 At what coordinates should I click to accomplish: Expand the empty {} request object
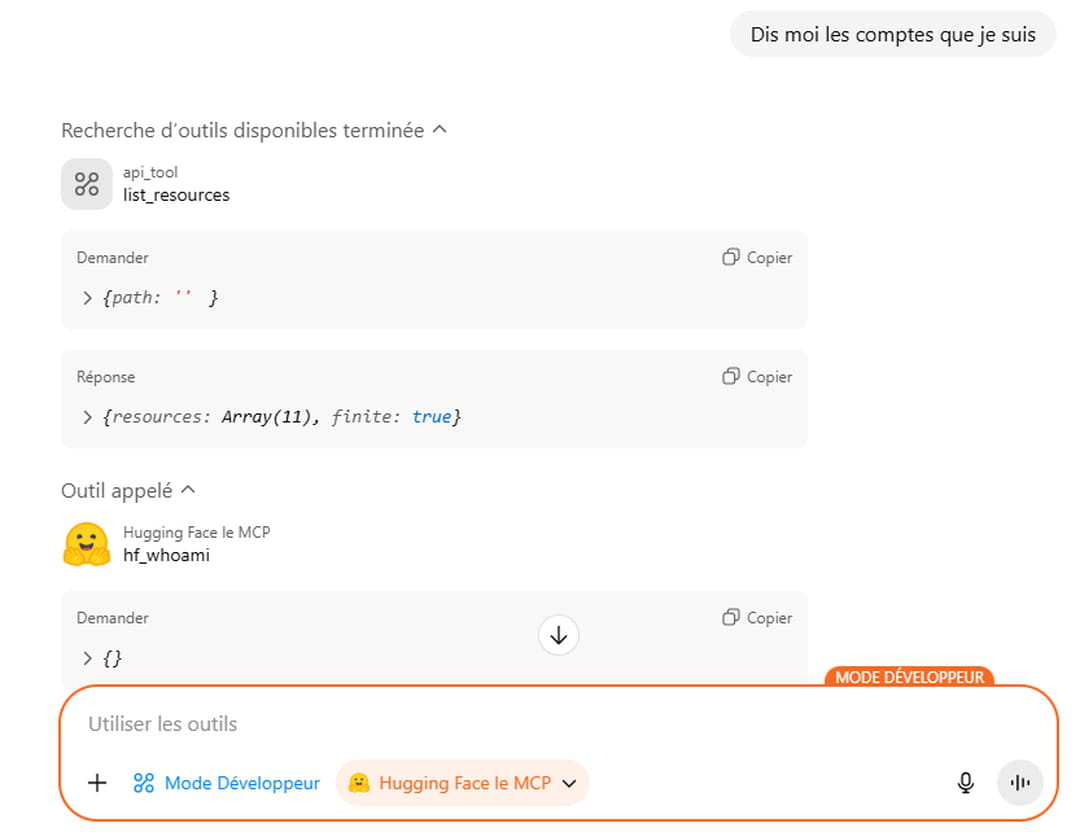(88, 658)
